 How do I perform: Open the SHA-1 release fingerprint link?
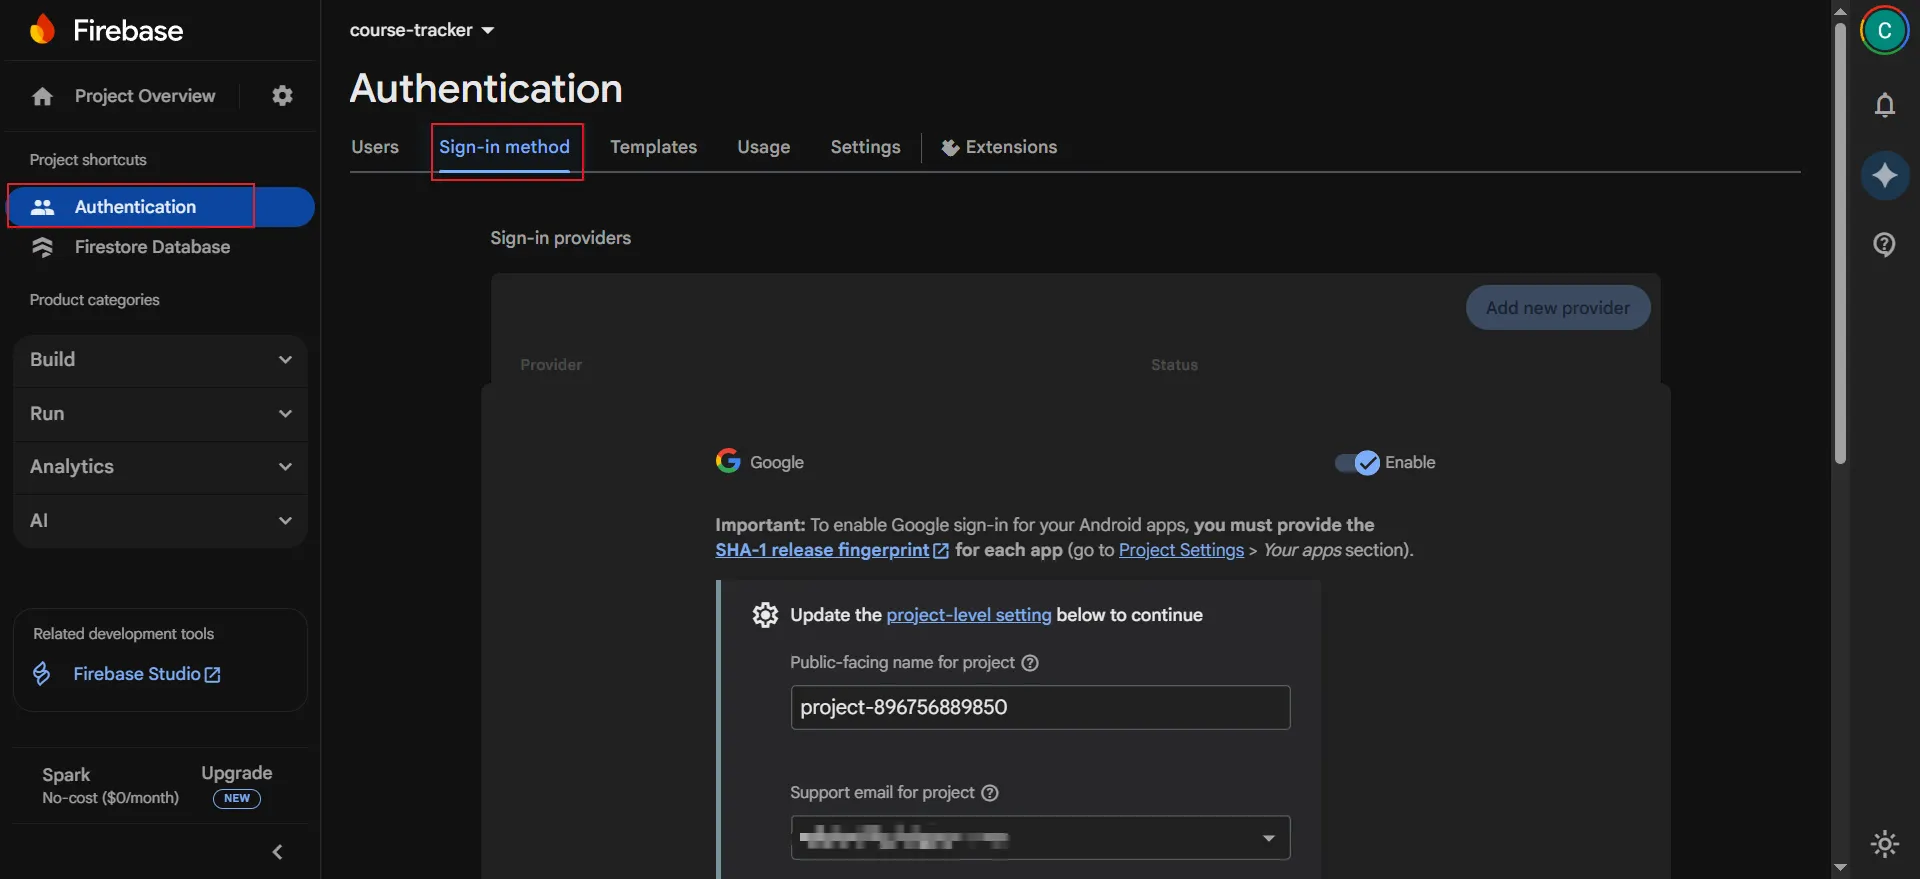point(822,550)
